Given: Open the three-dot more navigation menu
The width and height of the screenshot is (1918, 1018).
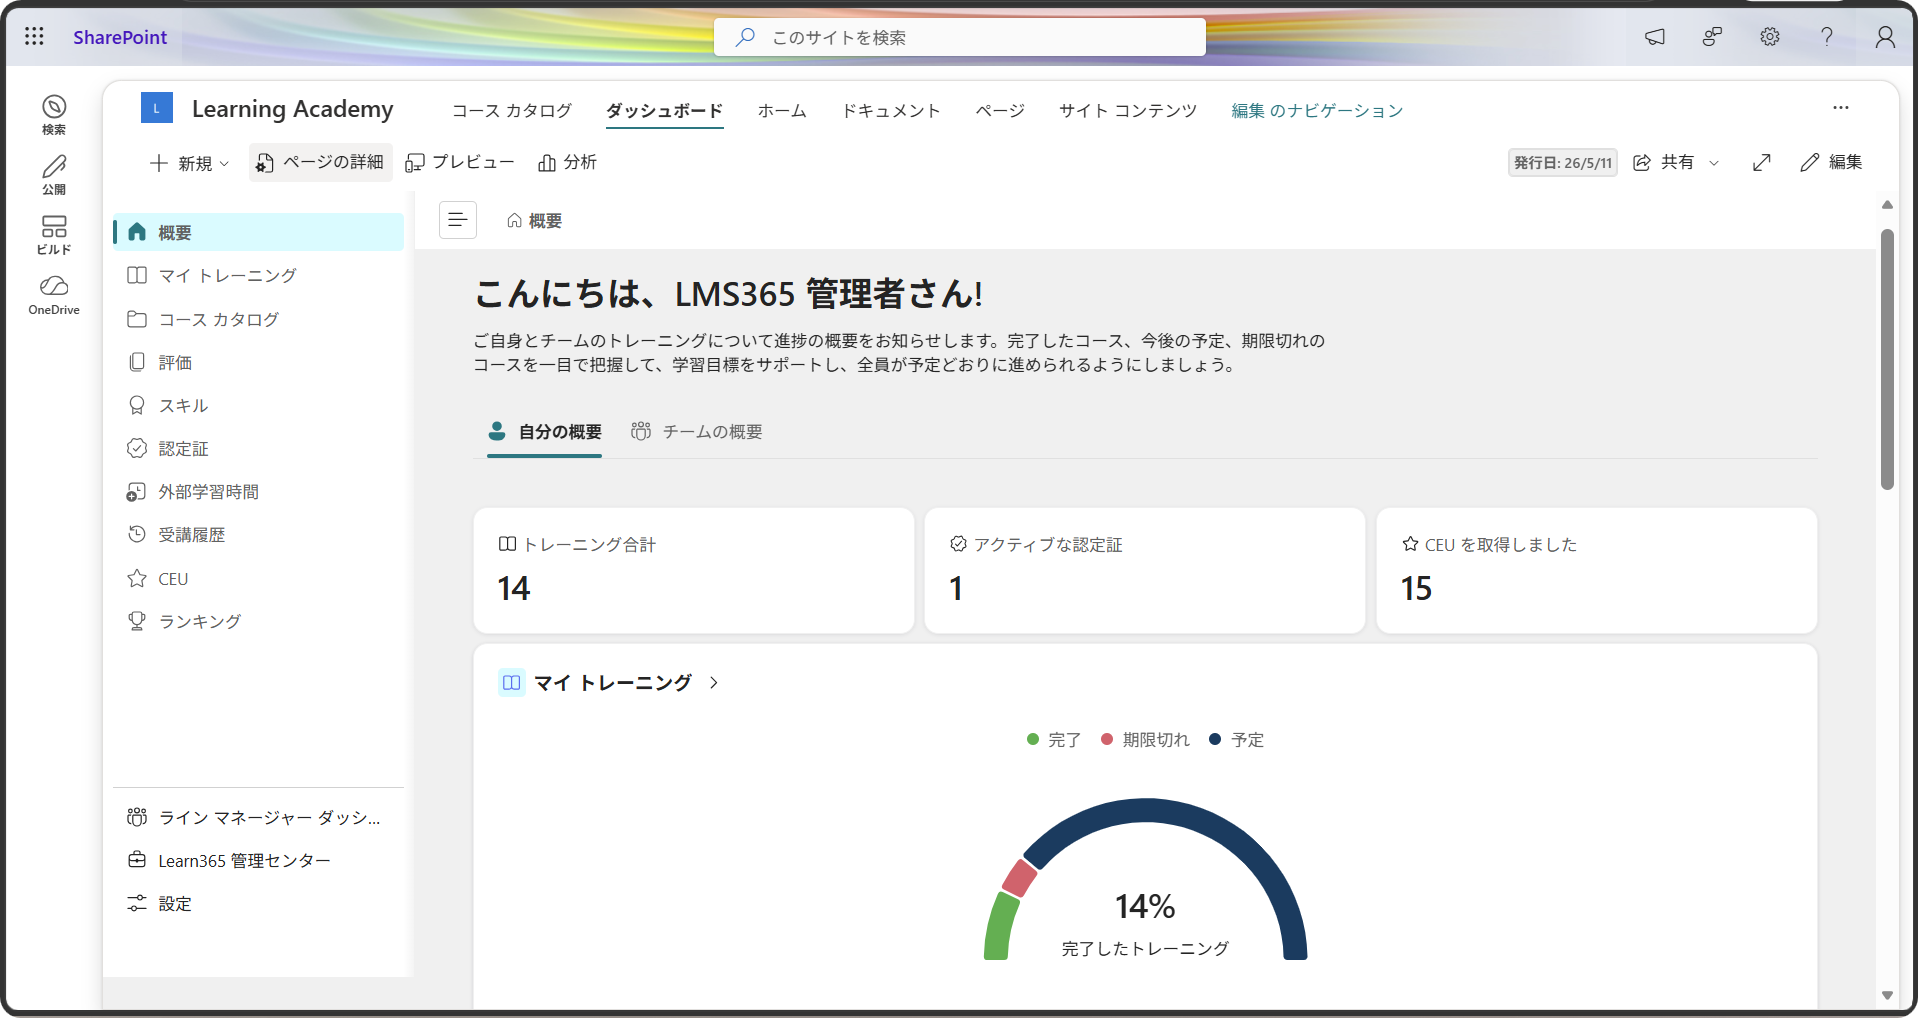Looking at the screenshot, I should [x=1841, y=108].
